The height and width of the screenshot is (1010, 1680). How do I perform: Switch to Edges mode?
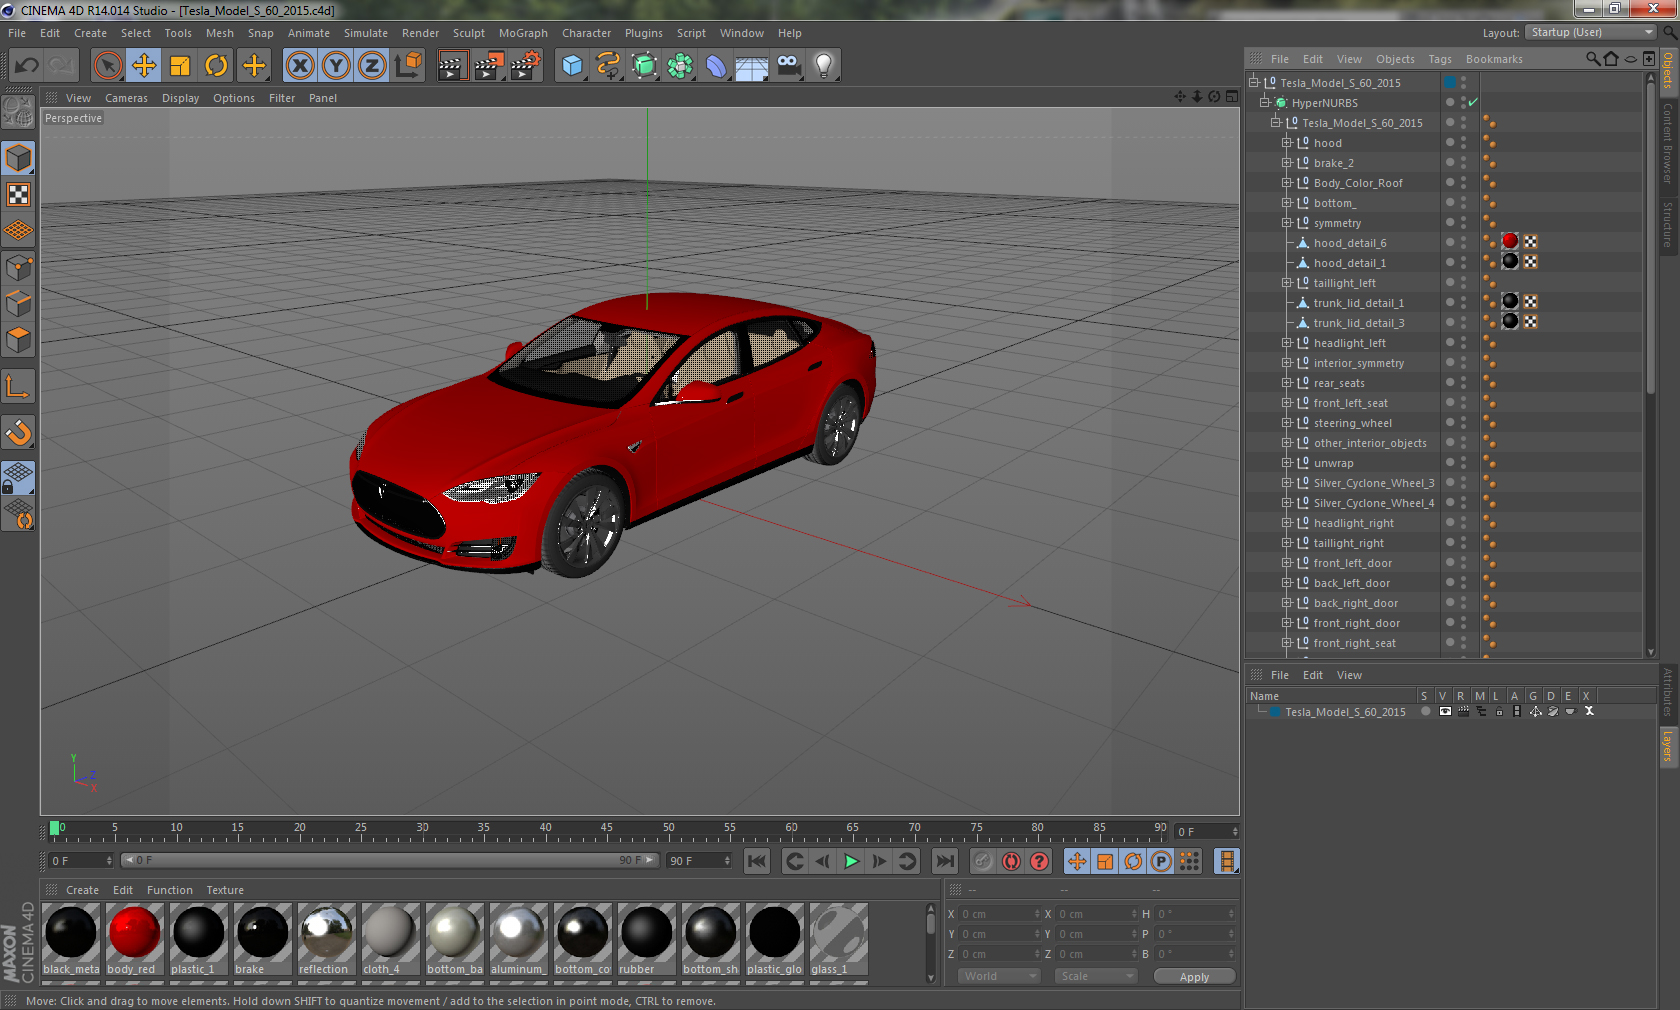tap(19, 303)
